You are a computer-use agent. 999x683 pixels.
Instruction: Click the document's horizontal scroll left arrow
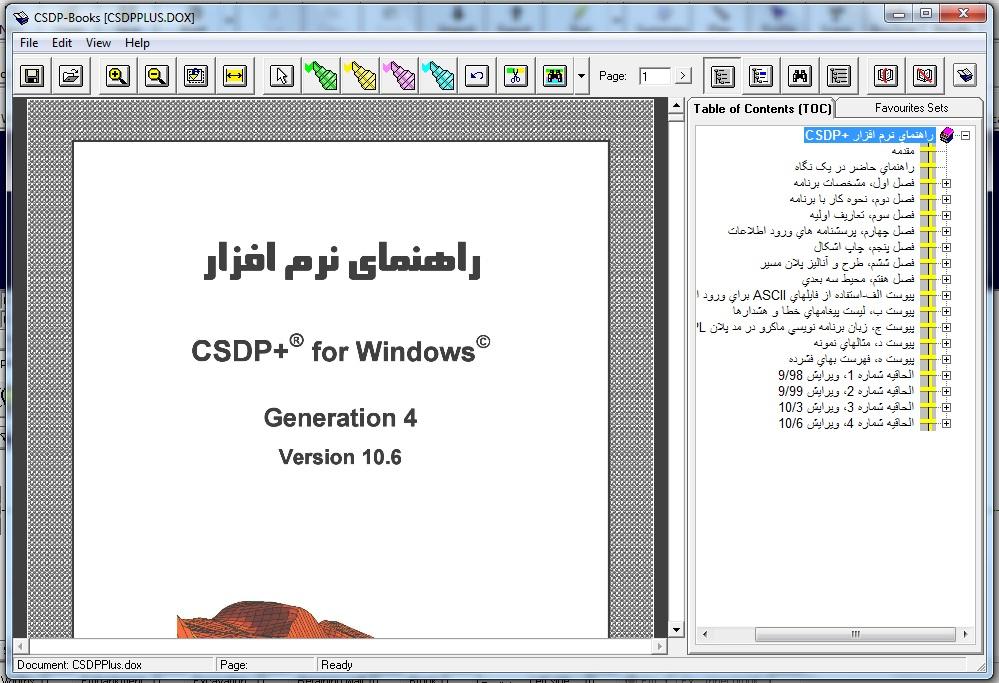(20, 646)
